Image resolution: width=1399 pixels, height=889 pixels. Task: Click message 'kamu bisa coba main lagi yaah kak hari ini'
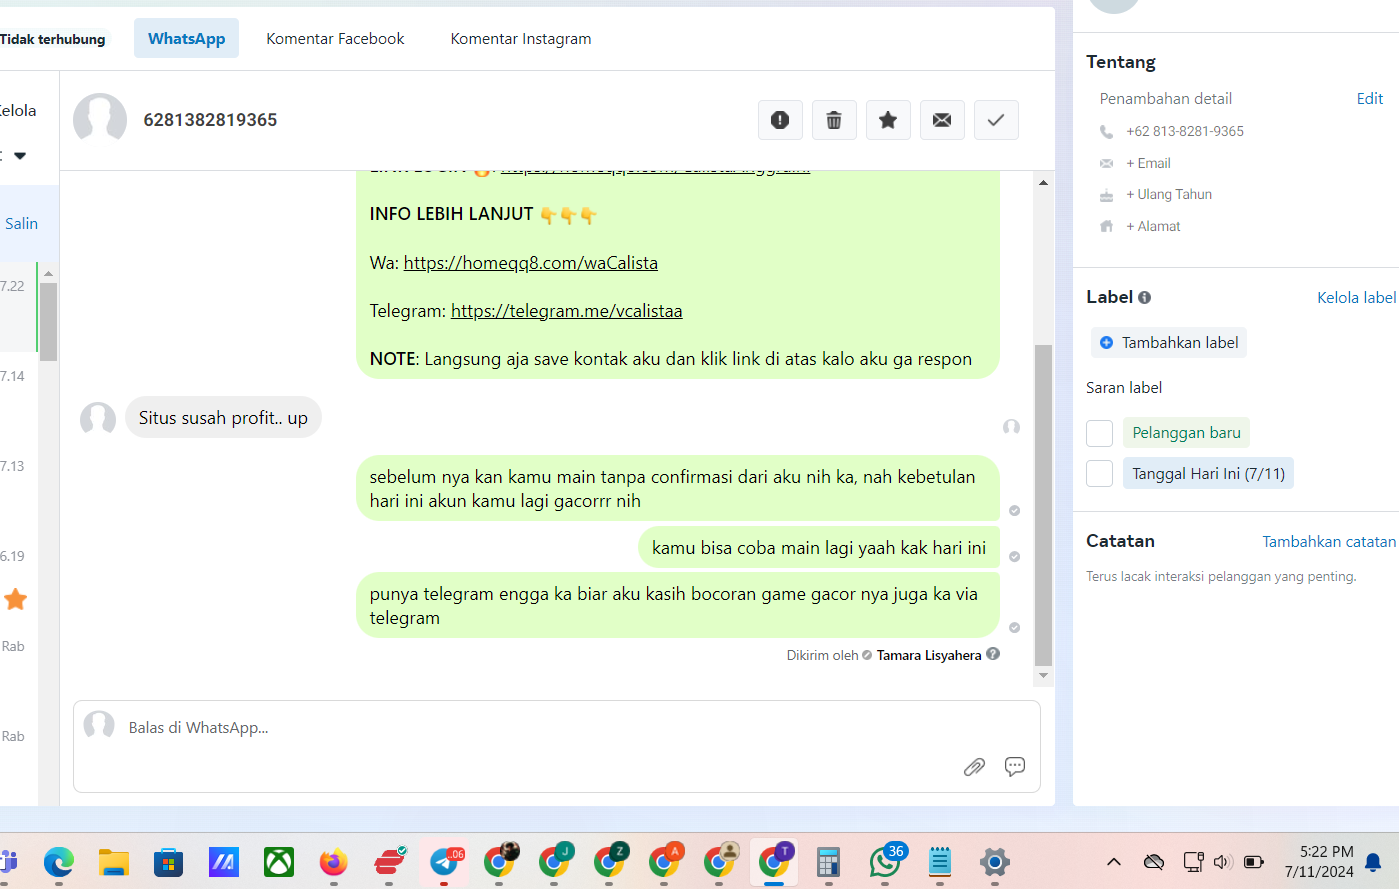click(x=819, y=548)
